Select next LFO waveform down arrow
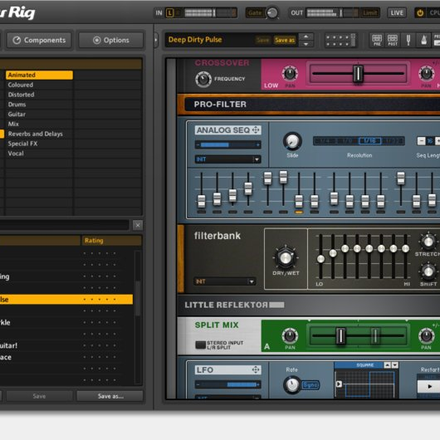 coord(395,365)
